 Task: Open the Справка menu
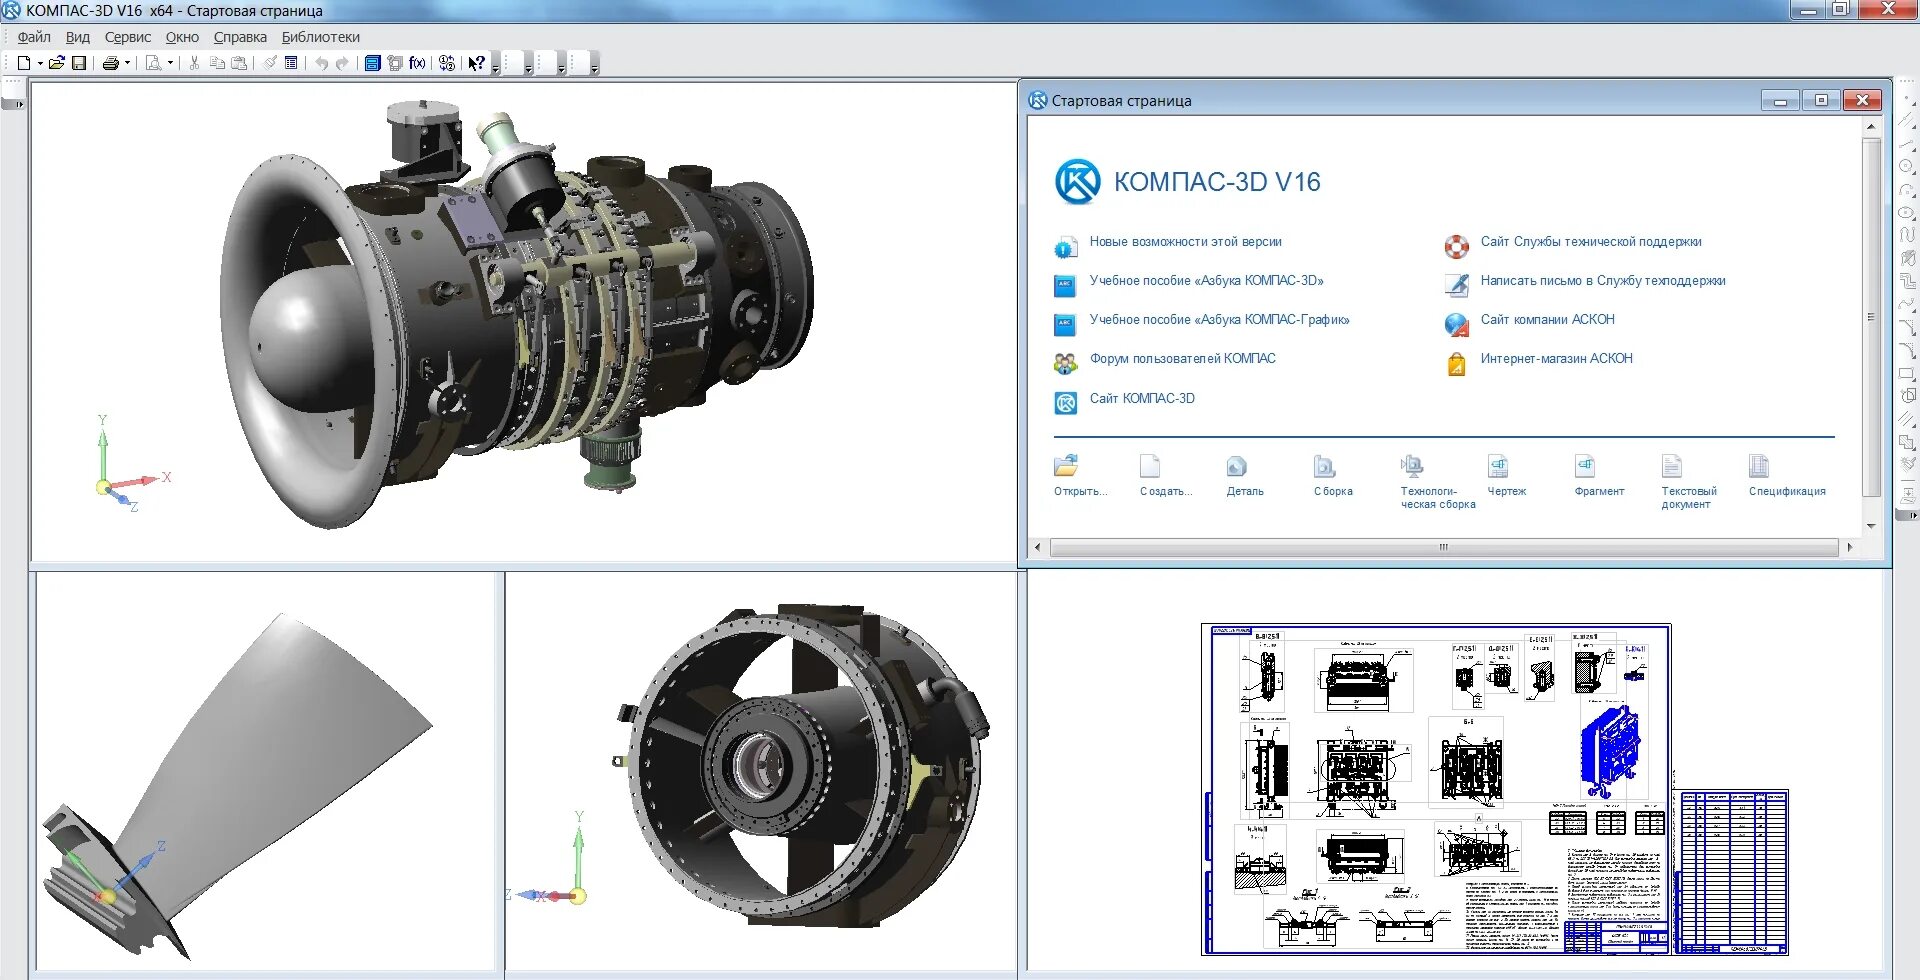[240, 37]
